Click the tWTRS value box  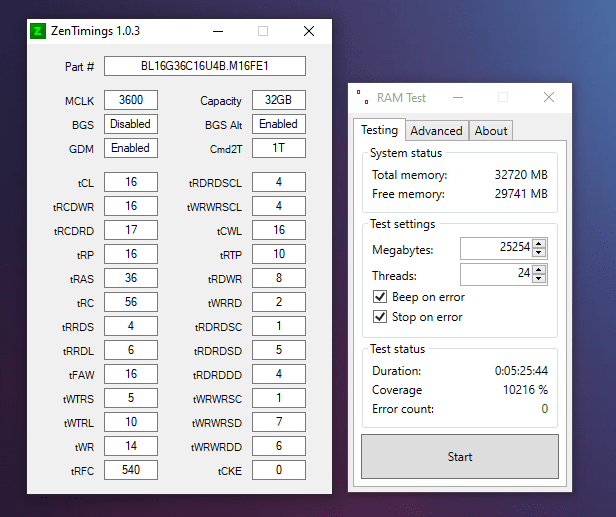point(131,398)
